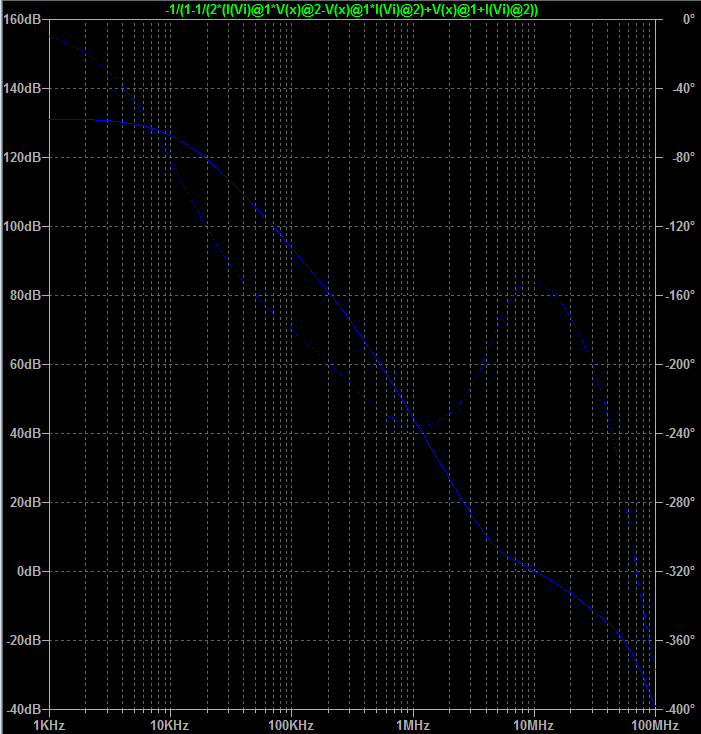Image resolution: width=701 pixels, height=734 pixels.
Task: Click the 1KHz frequency axis label
Action: [x=49, y=726]
